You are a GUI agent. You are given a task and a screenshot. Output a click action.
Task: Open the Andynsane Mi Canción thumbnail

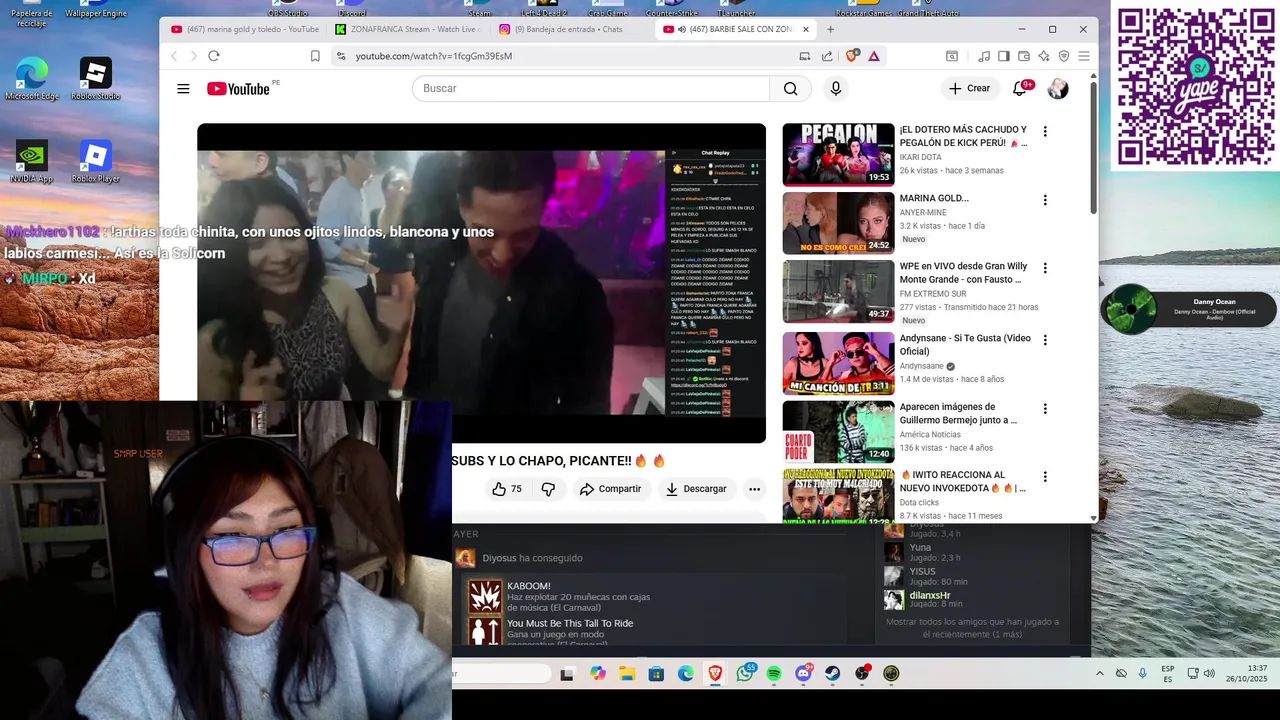coord(838,363)
